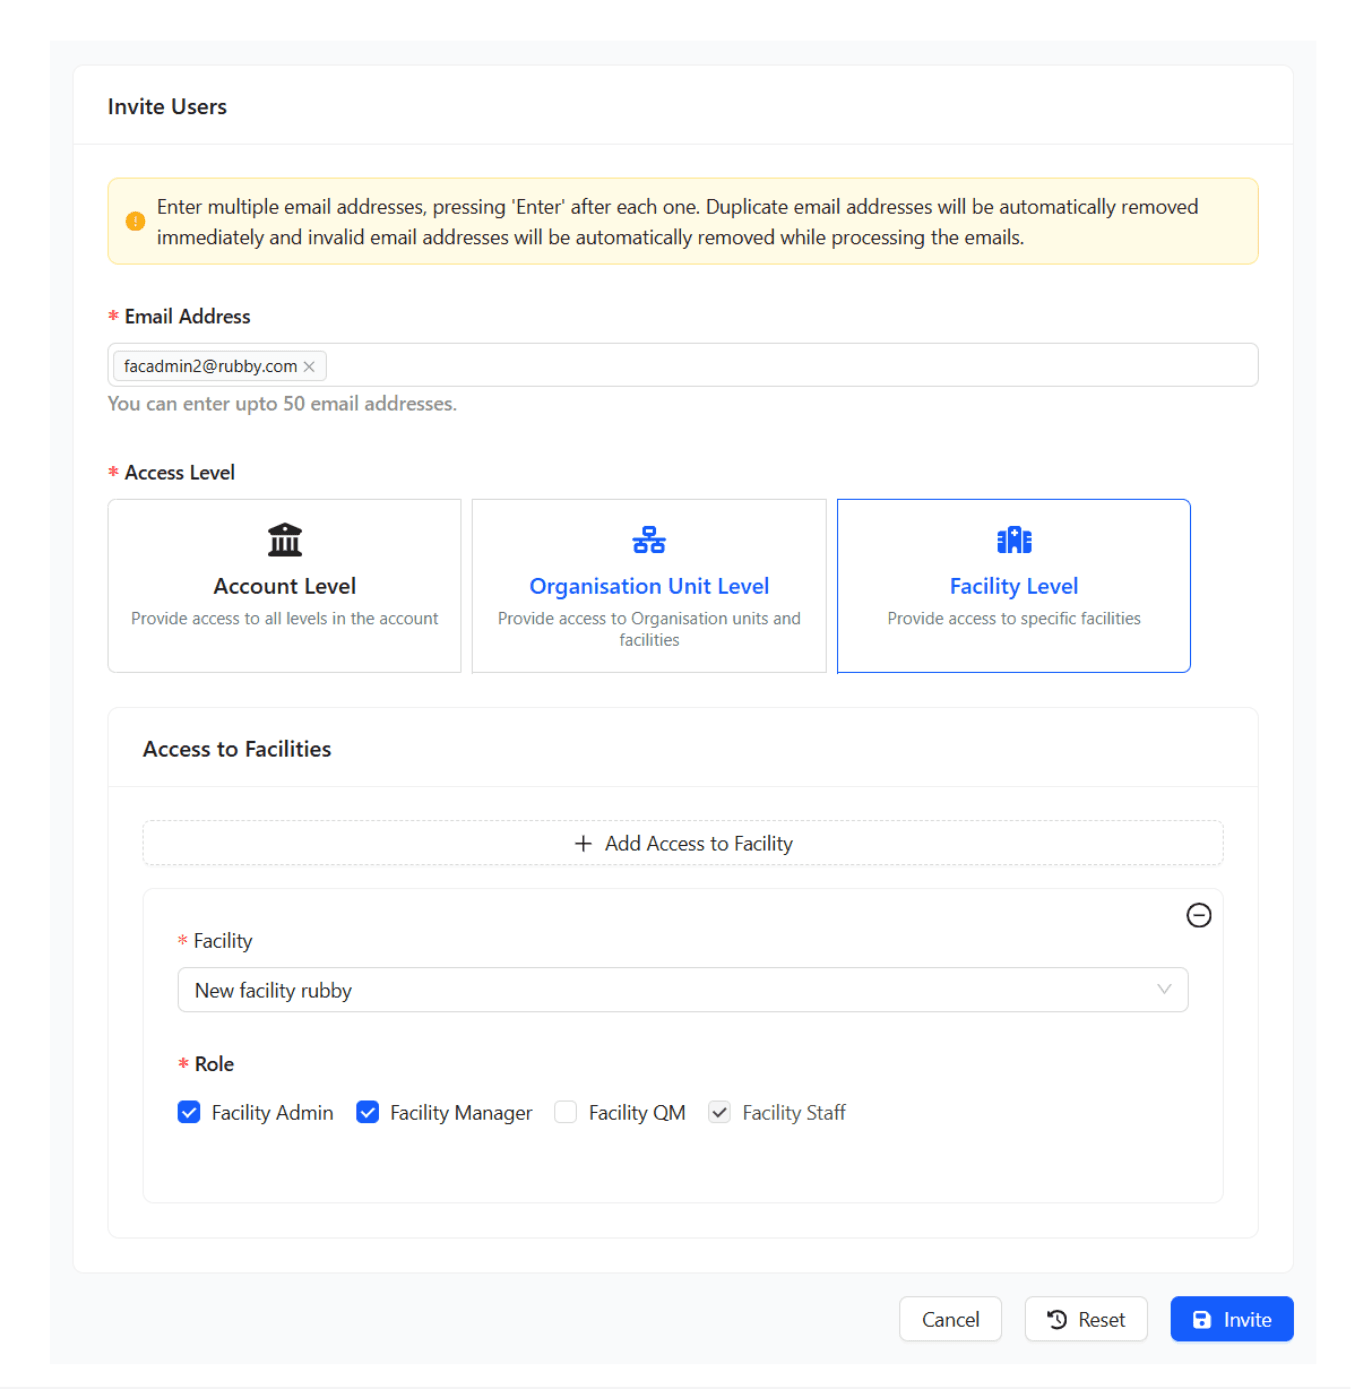Expand Facility select using chevron arrow
This screenshot has height=1389, width=1351.
click(x=1163, y=990)
